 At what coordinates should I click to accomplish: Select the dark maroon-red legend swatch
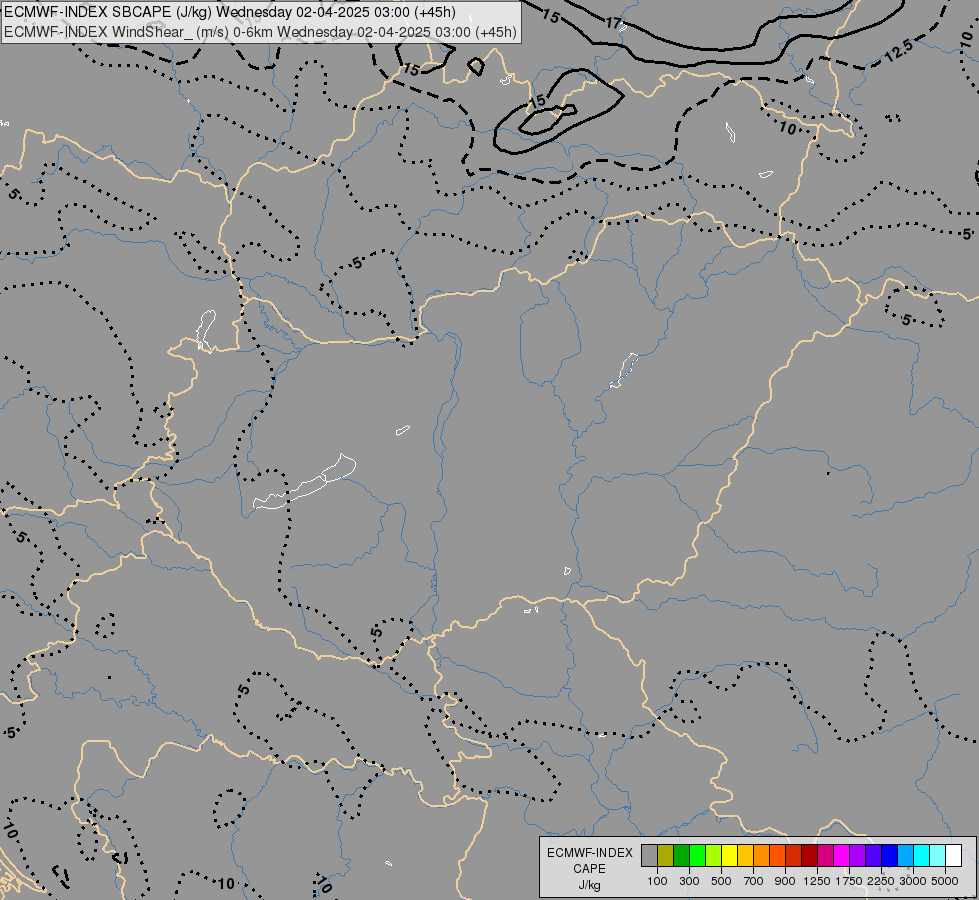click(809, 855)
